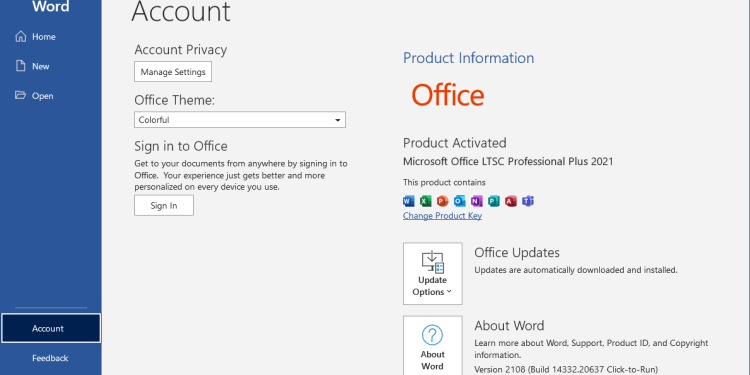Screen dimensions: 750x375
Task: Click the OneNote product icon
Action: pyautogui.click(x=477, y=201)
